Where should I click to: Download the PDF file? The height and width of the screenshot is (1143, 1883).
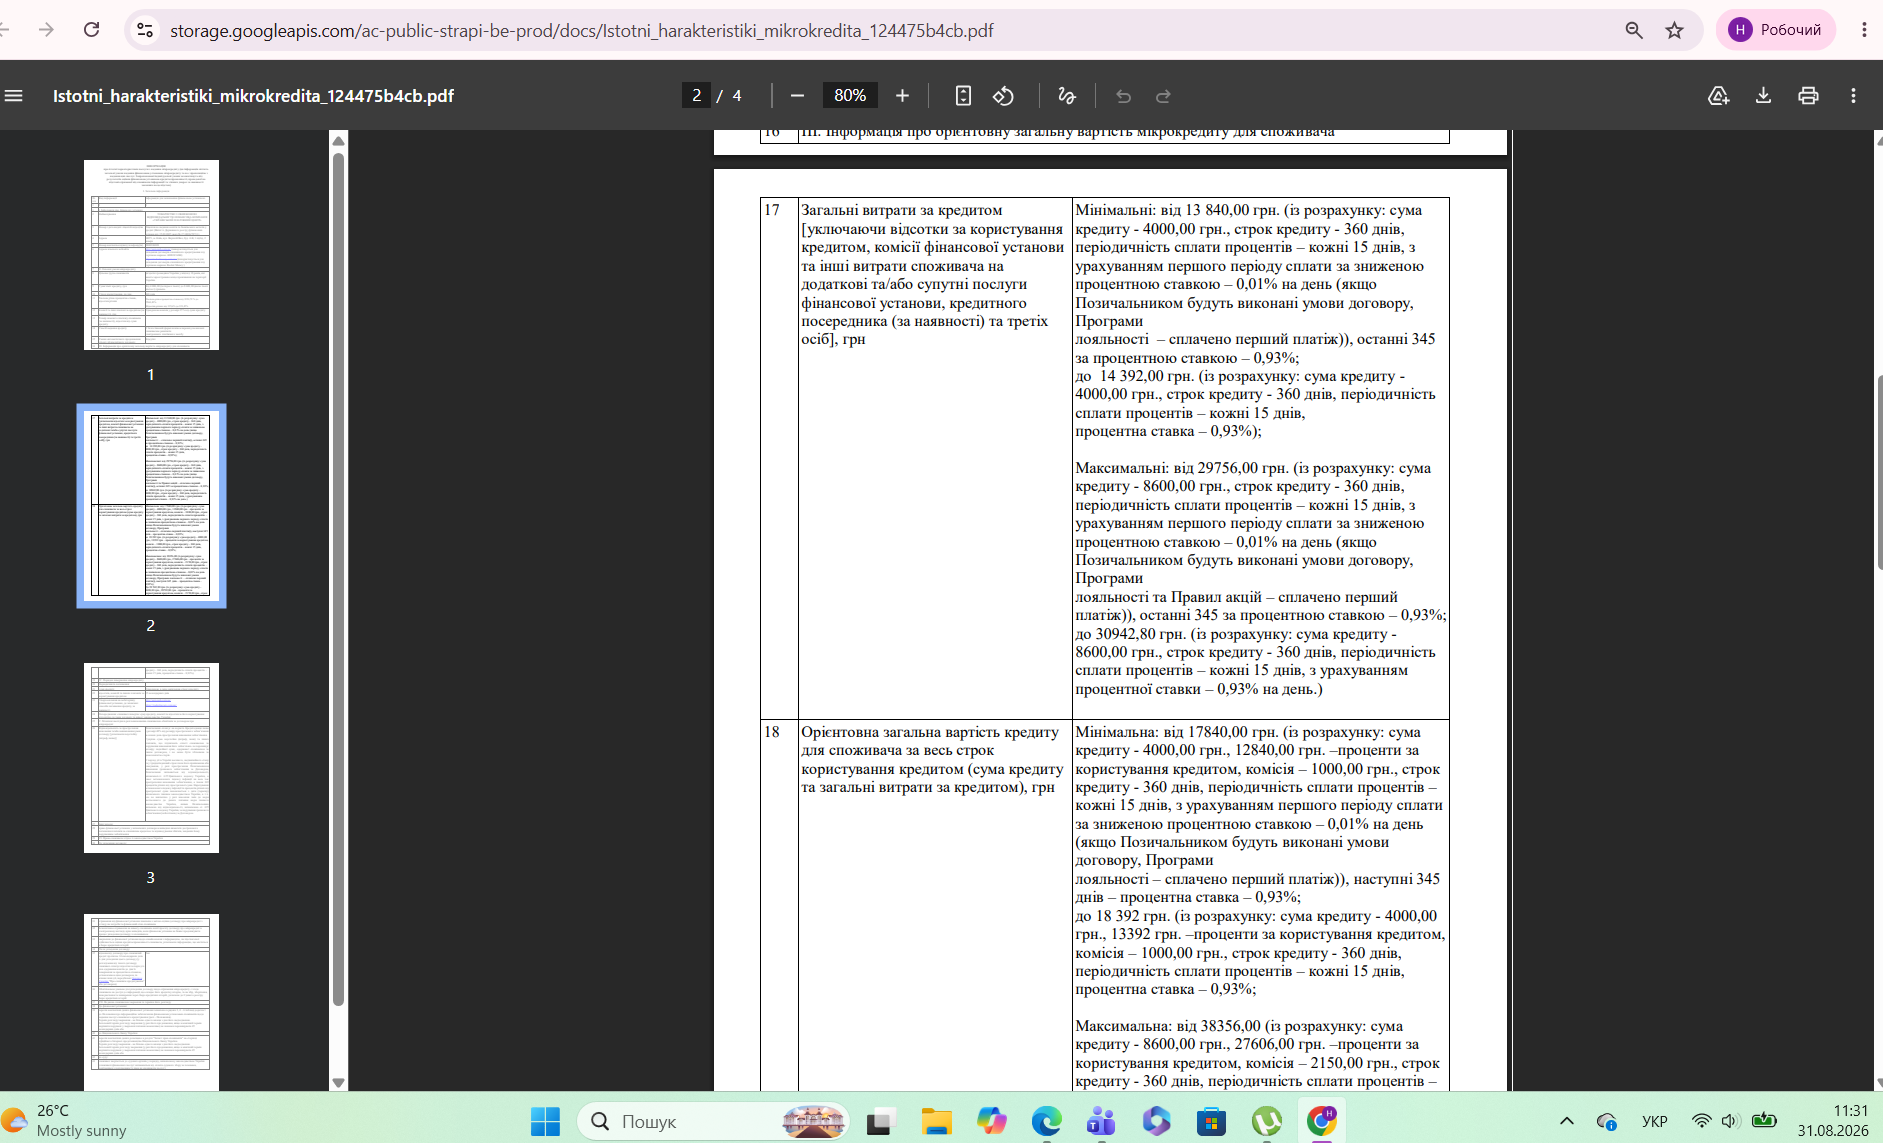1763,96
